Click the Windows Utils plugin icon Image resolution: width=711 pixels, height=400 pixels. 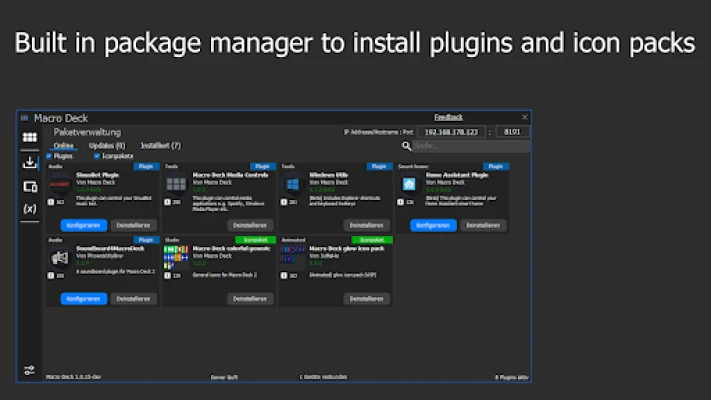click(x=293, y=184)
